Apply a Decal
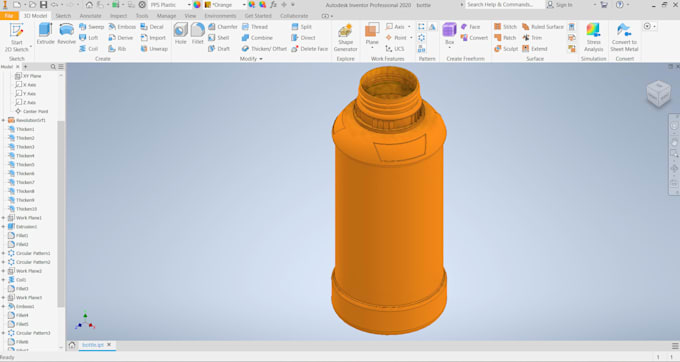This screenshot has height=362, width=680. tap(152, 27)
